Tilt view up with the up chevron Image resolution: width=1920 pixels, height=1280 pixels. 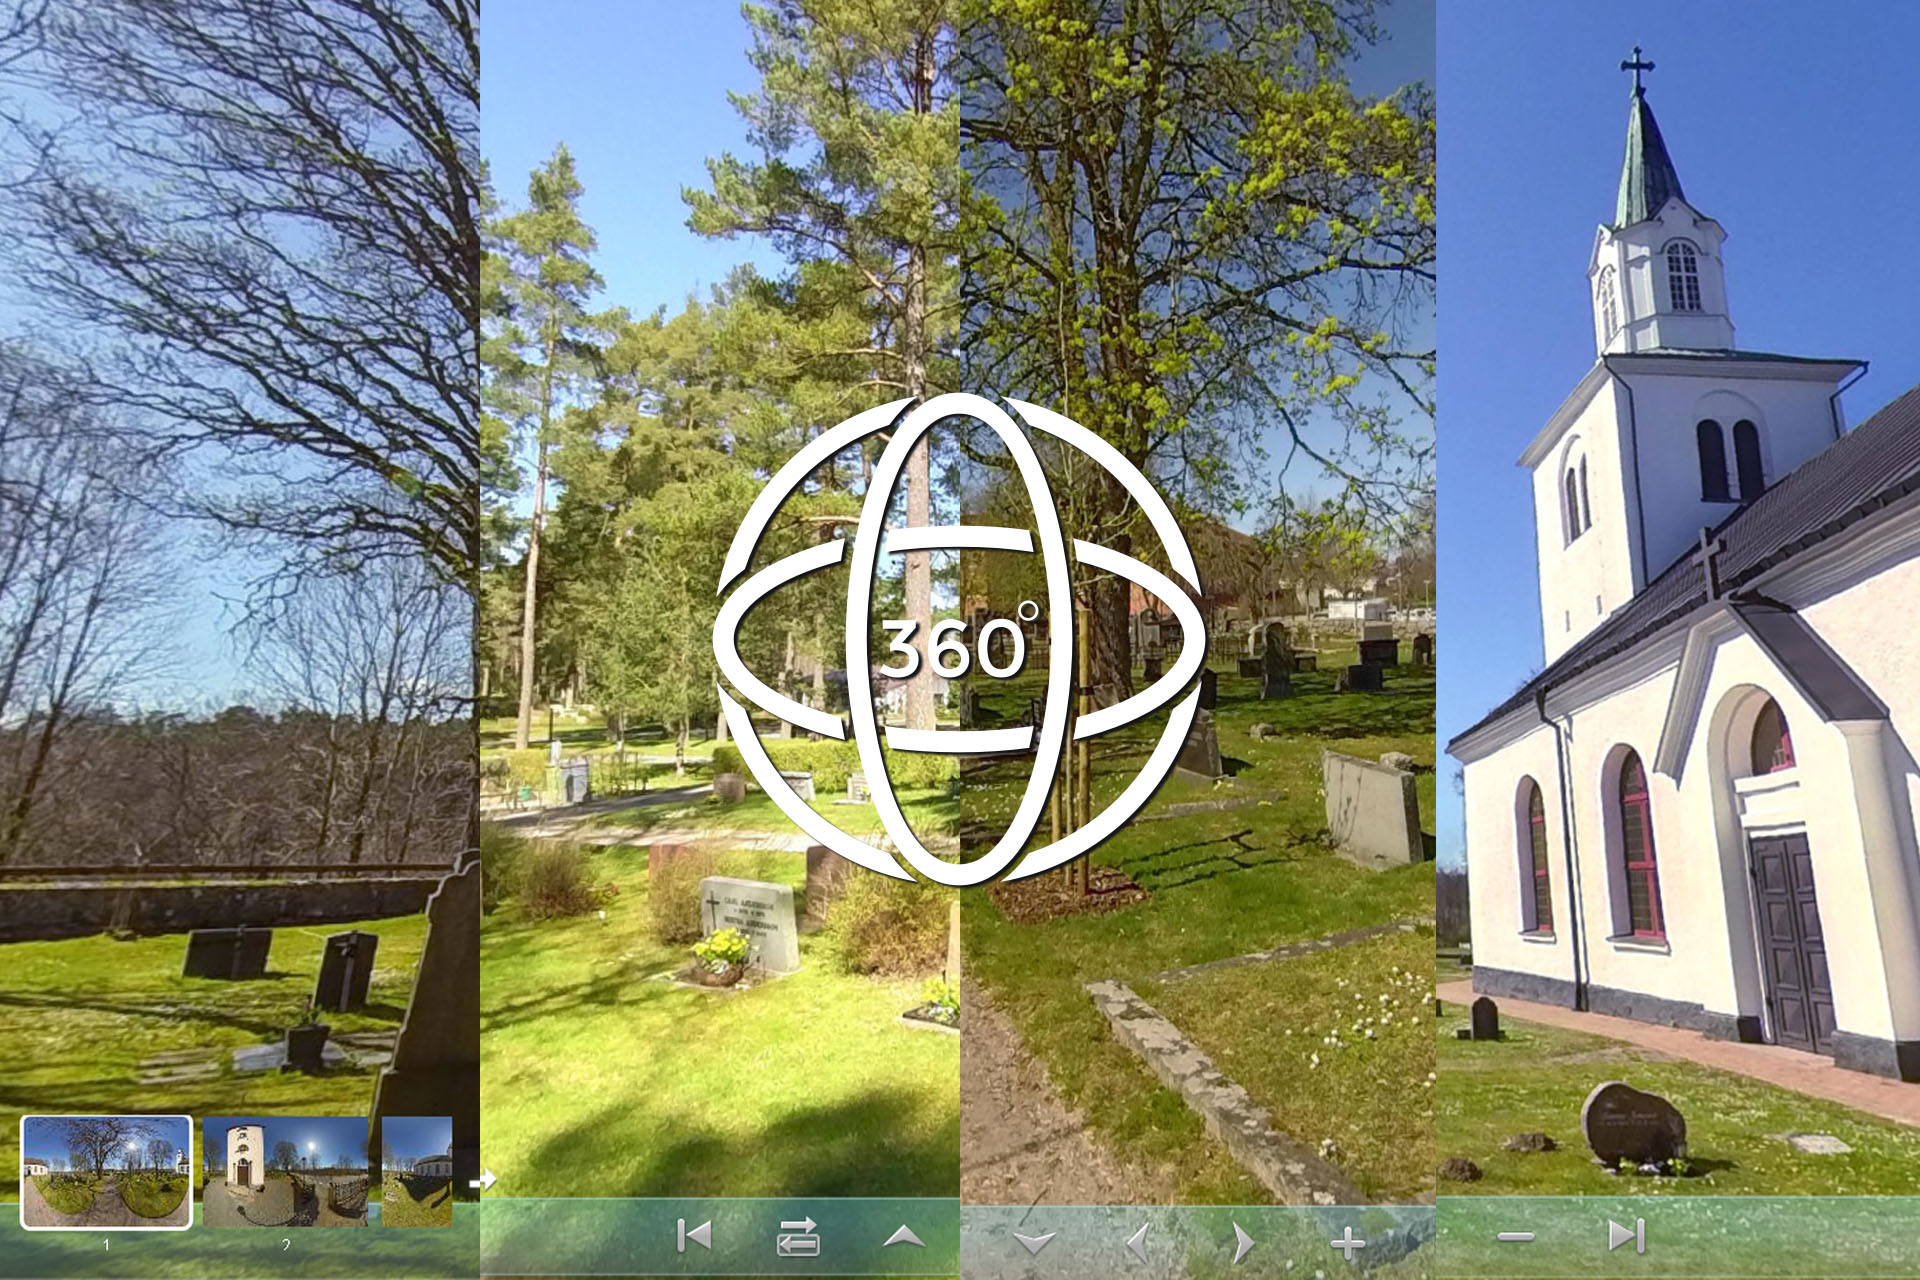click(x=904, y=1237)
